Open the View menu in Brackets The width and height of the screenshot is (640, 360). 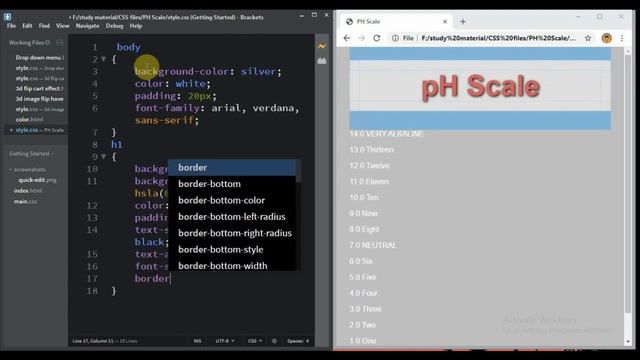(62, 26)
